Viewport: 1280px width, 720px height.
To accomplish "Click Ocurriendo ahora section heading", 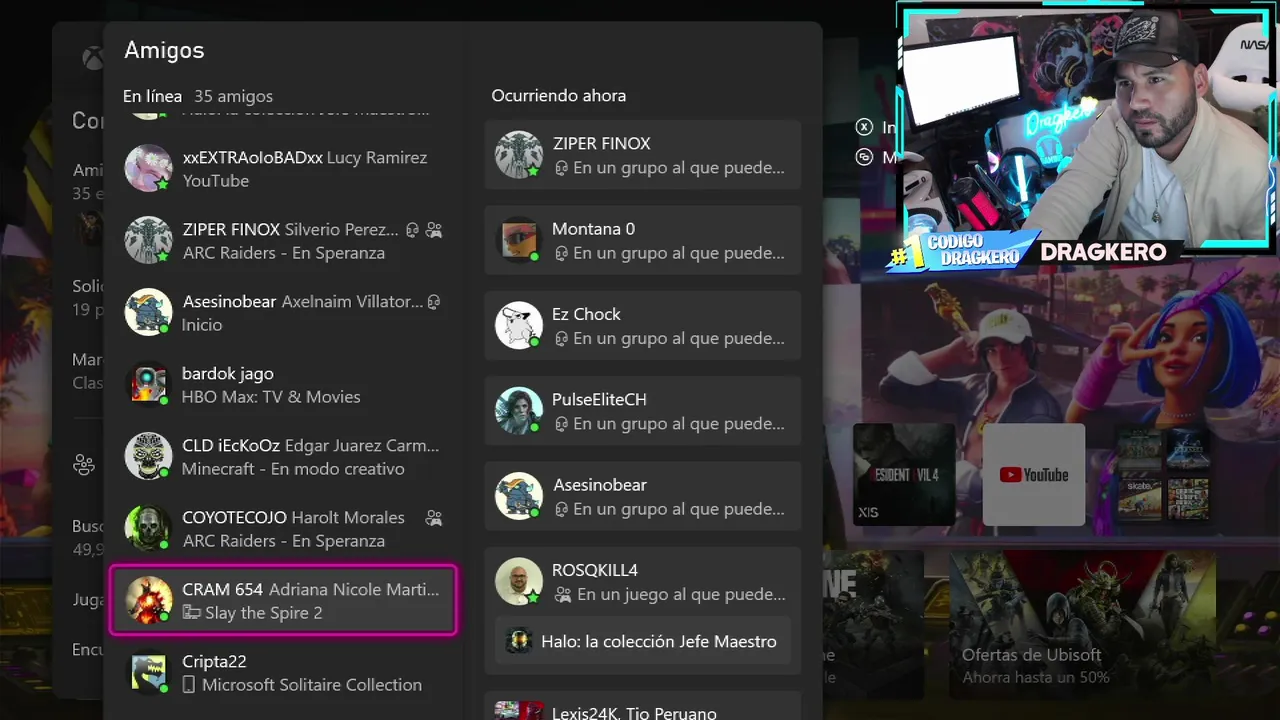I will pos(558,95).
